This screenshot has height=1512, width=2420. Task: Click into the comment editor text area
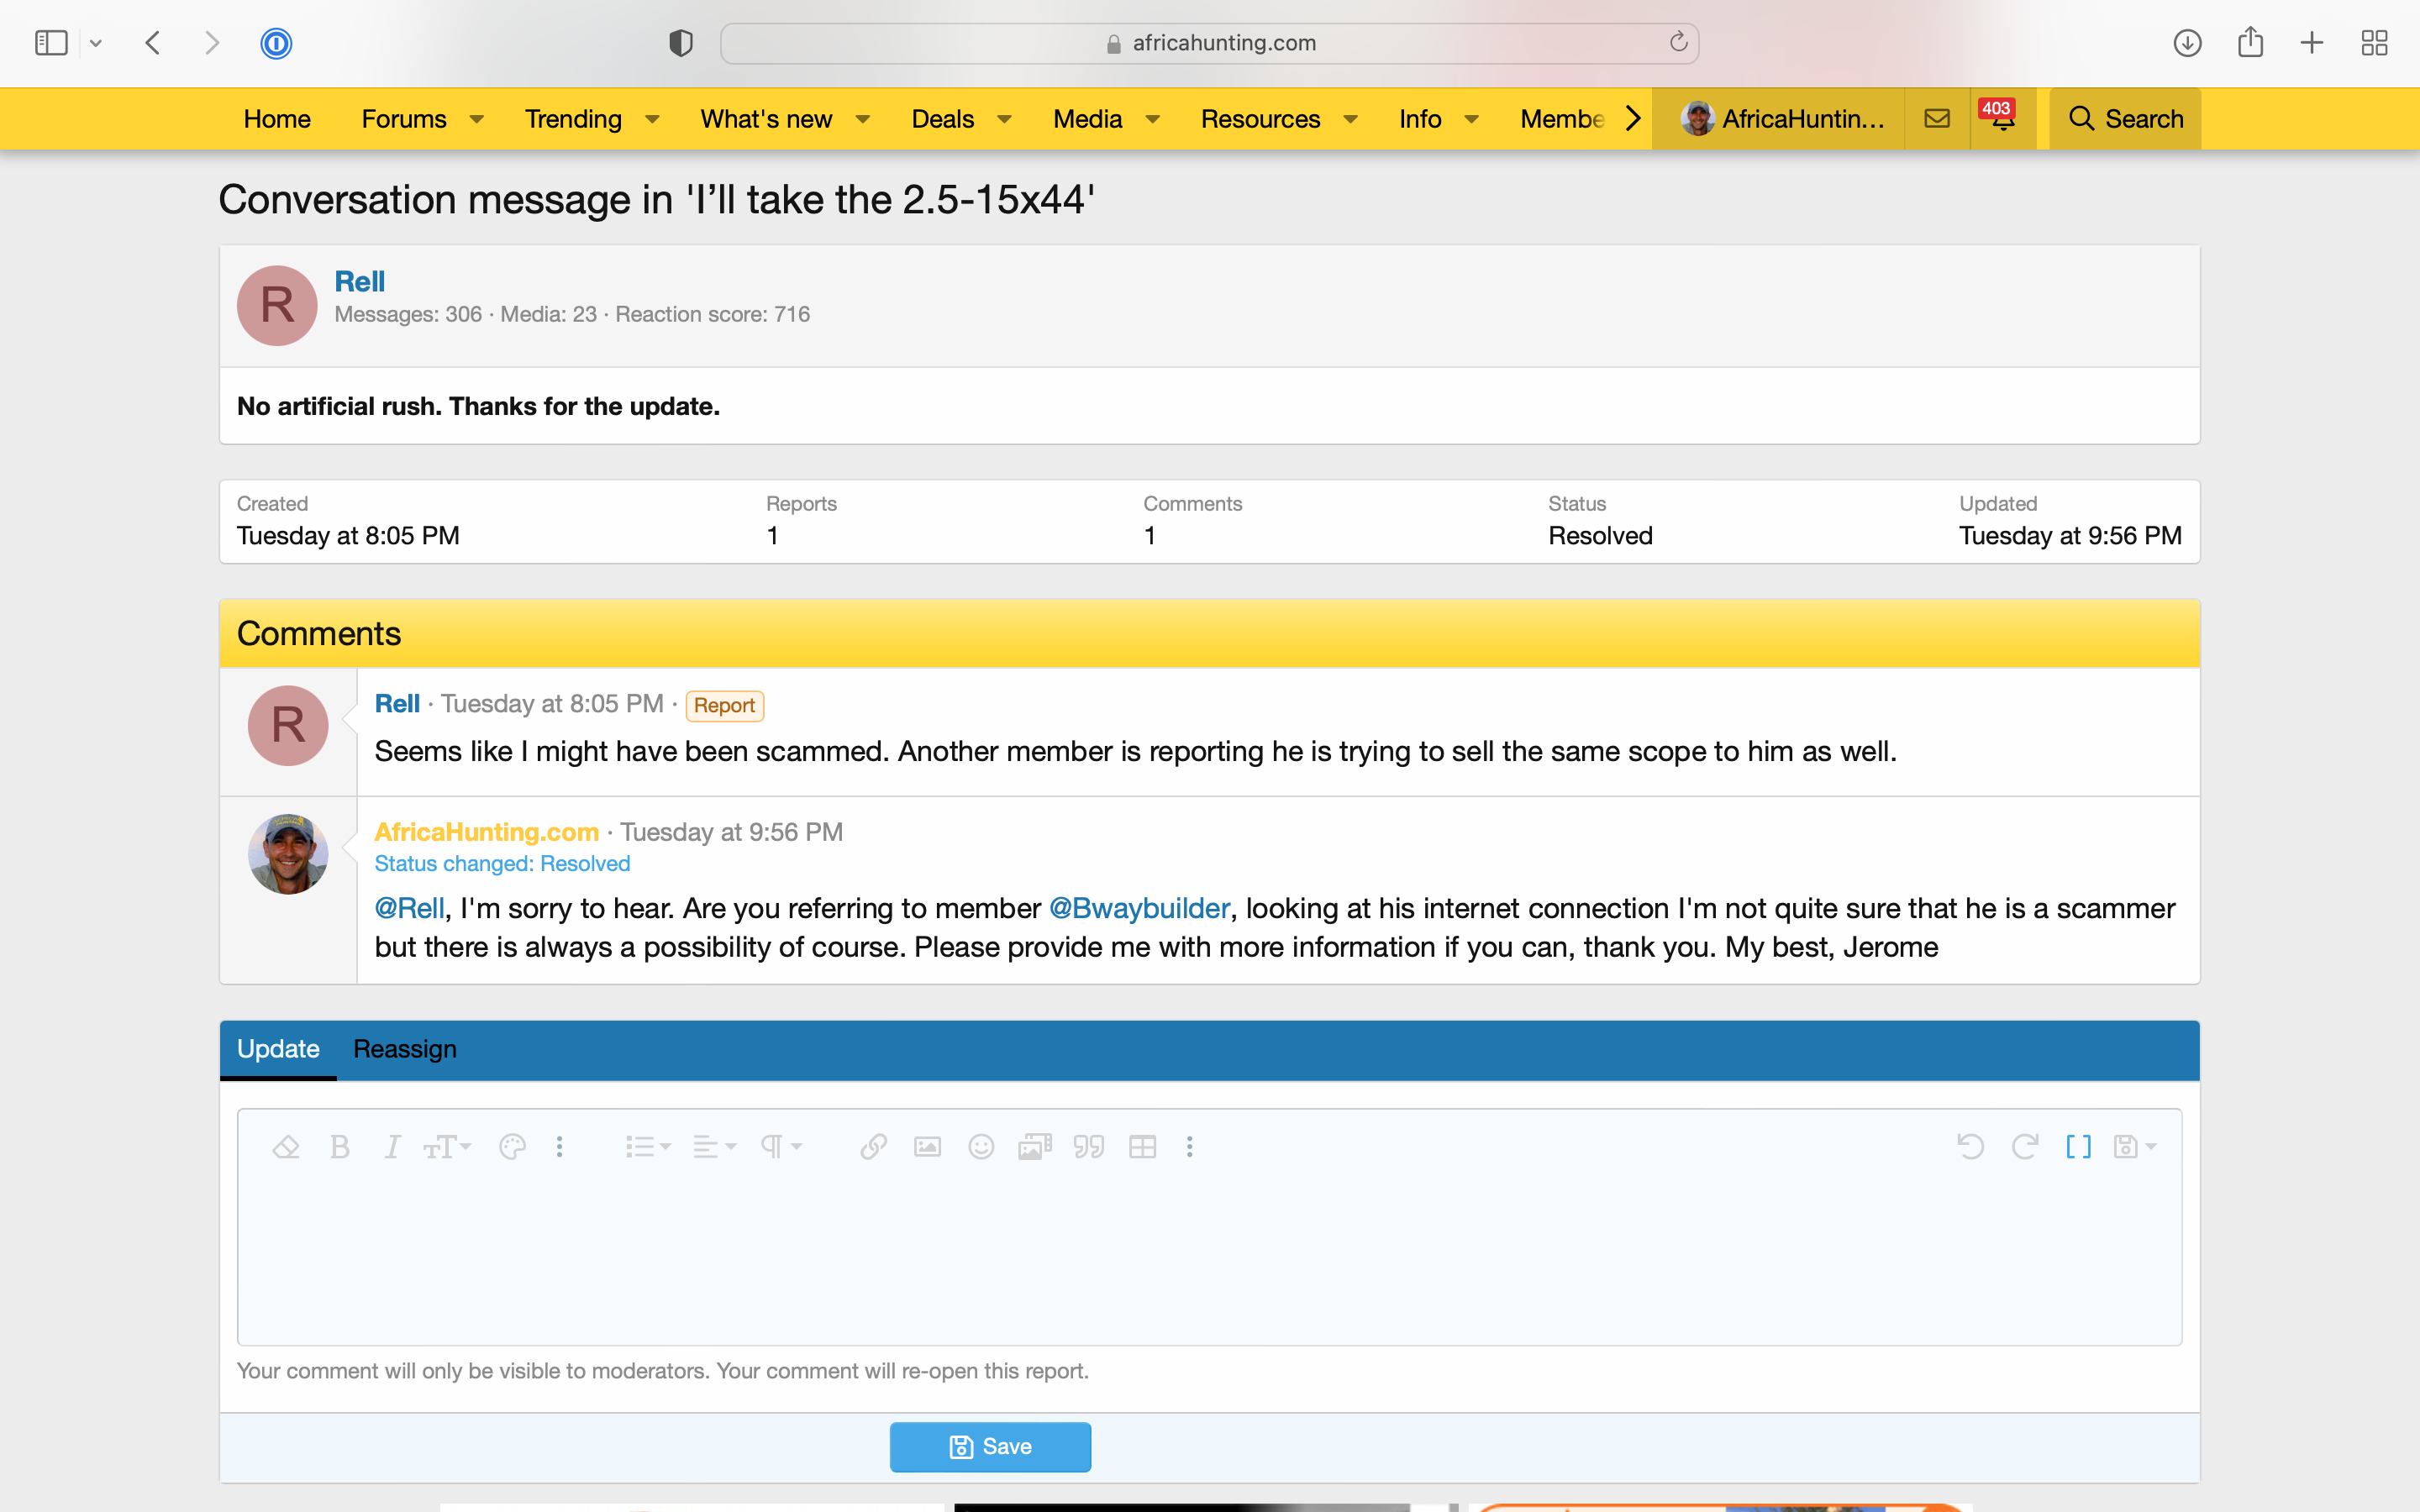click(1208, 1260)
